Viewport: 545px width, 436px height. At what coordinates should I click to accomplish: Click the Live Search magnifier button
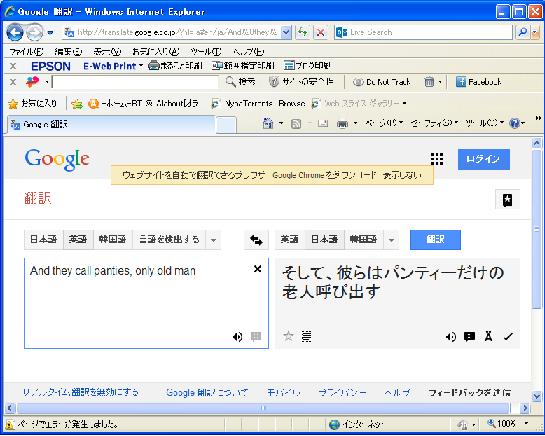[x=522, y=32]
